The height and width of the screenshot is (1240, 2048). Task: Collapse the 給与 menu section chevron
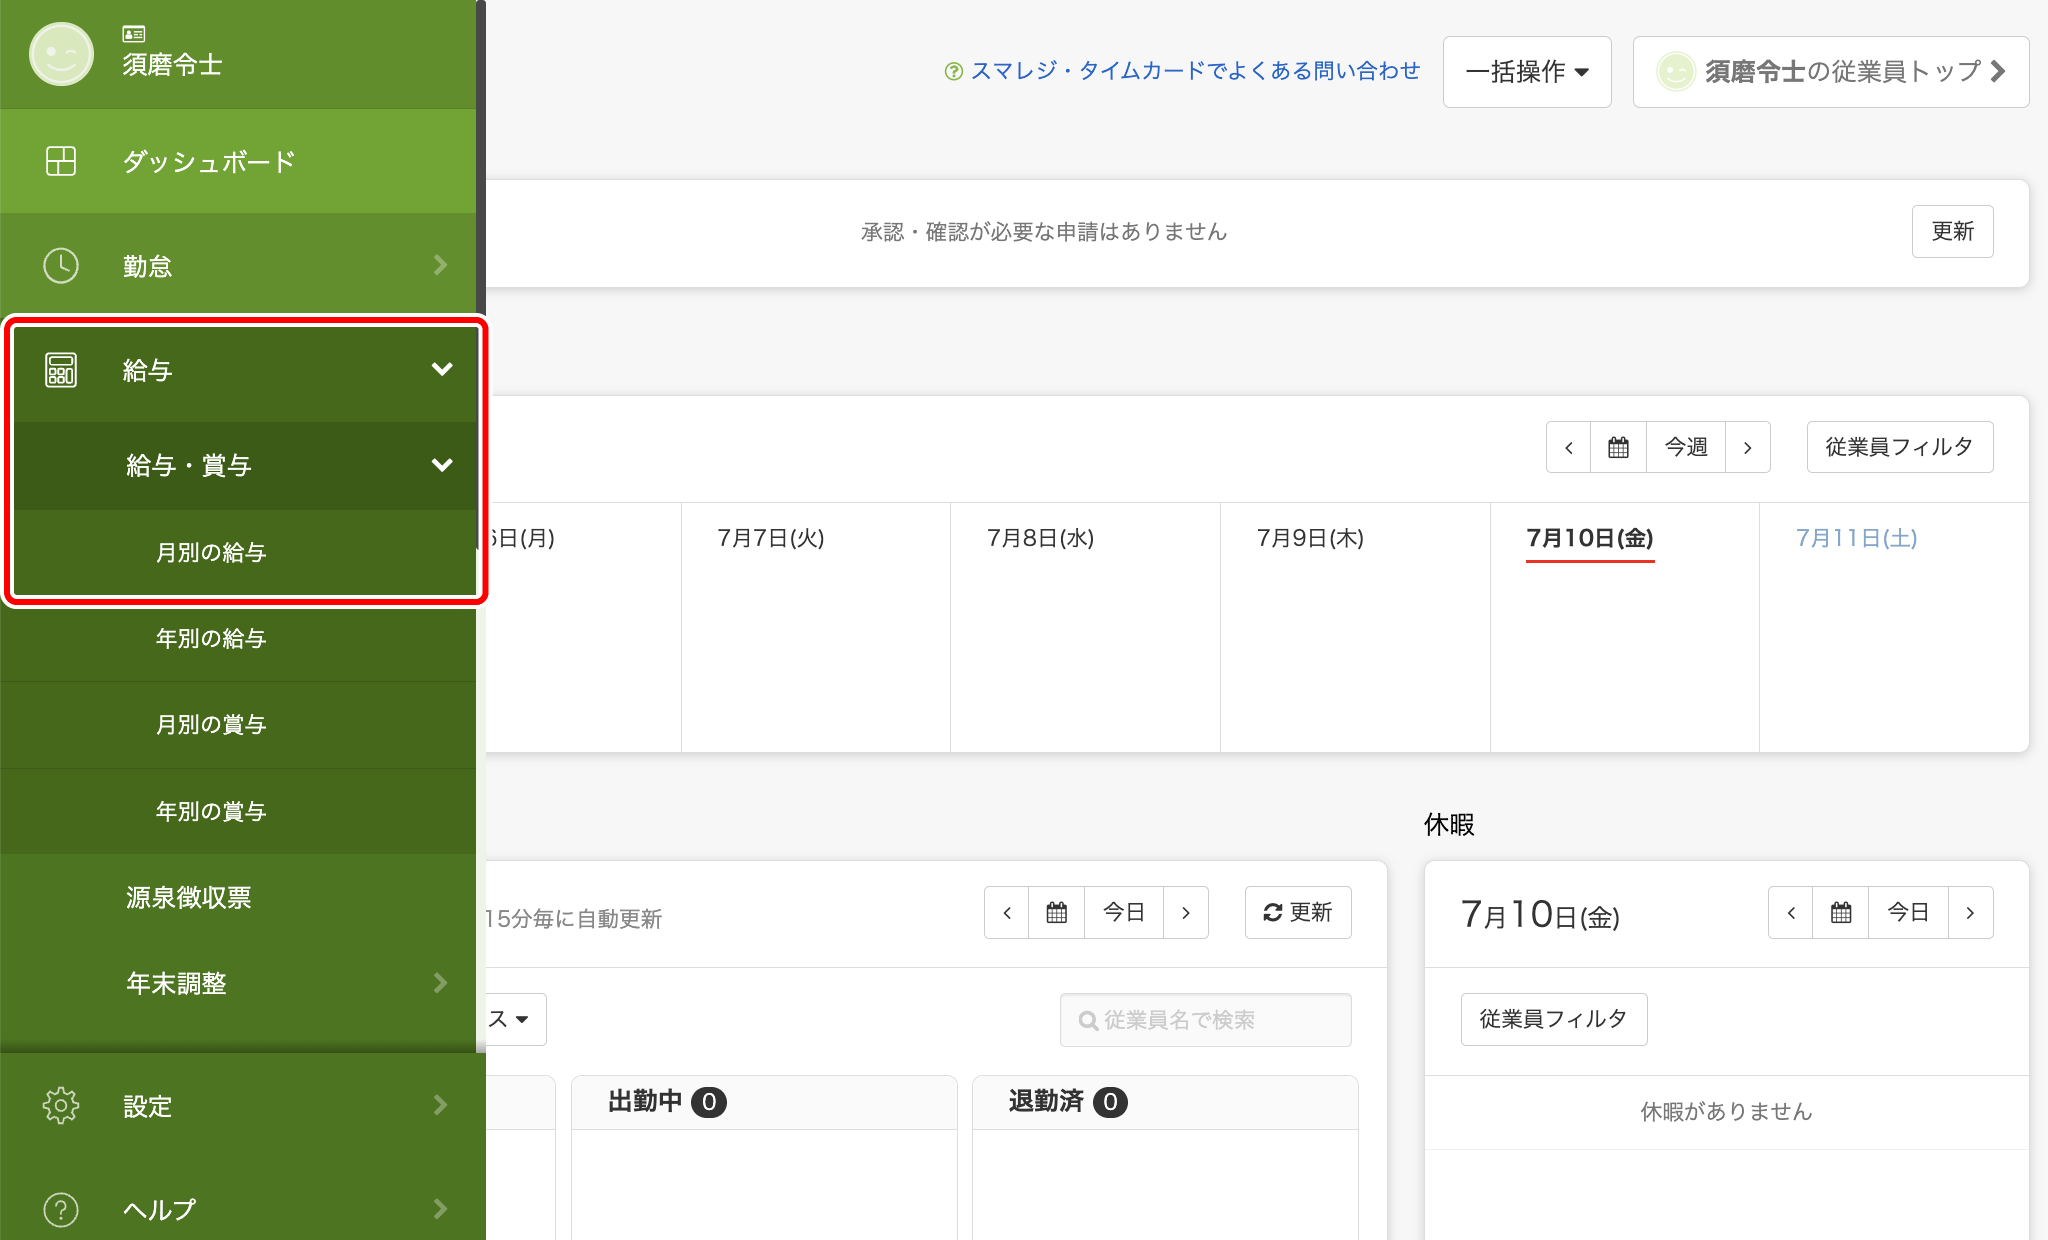pos(442,369)
